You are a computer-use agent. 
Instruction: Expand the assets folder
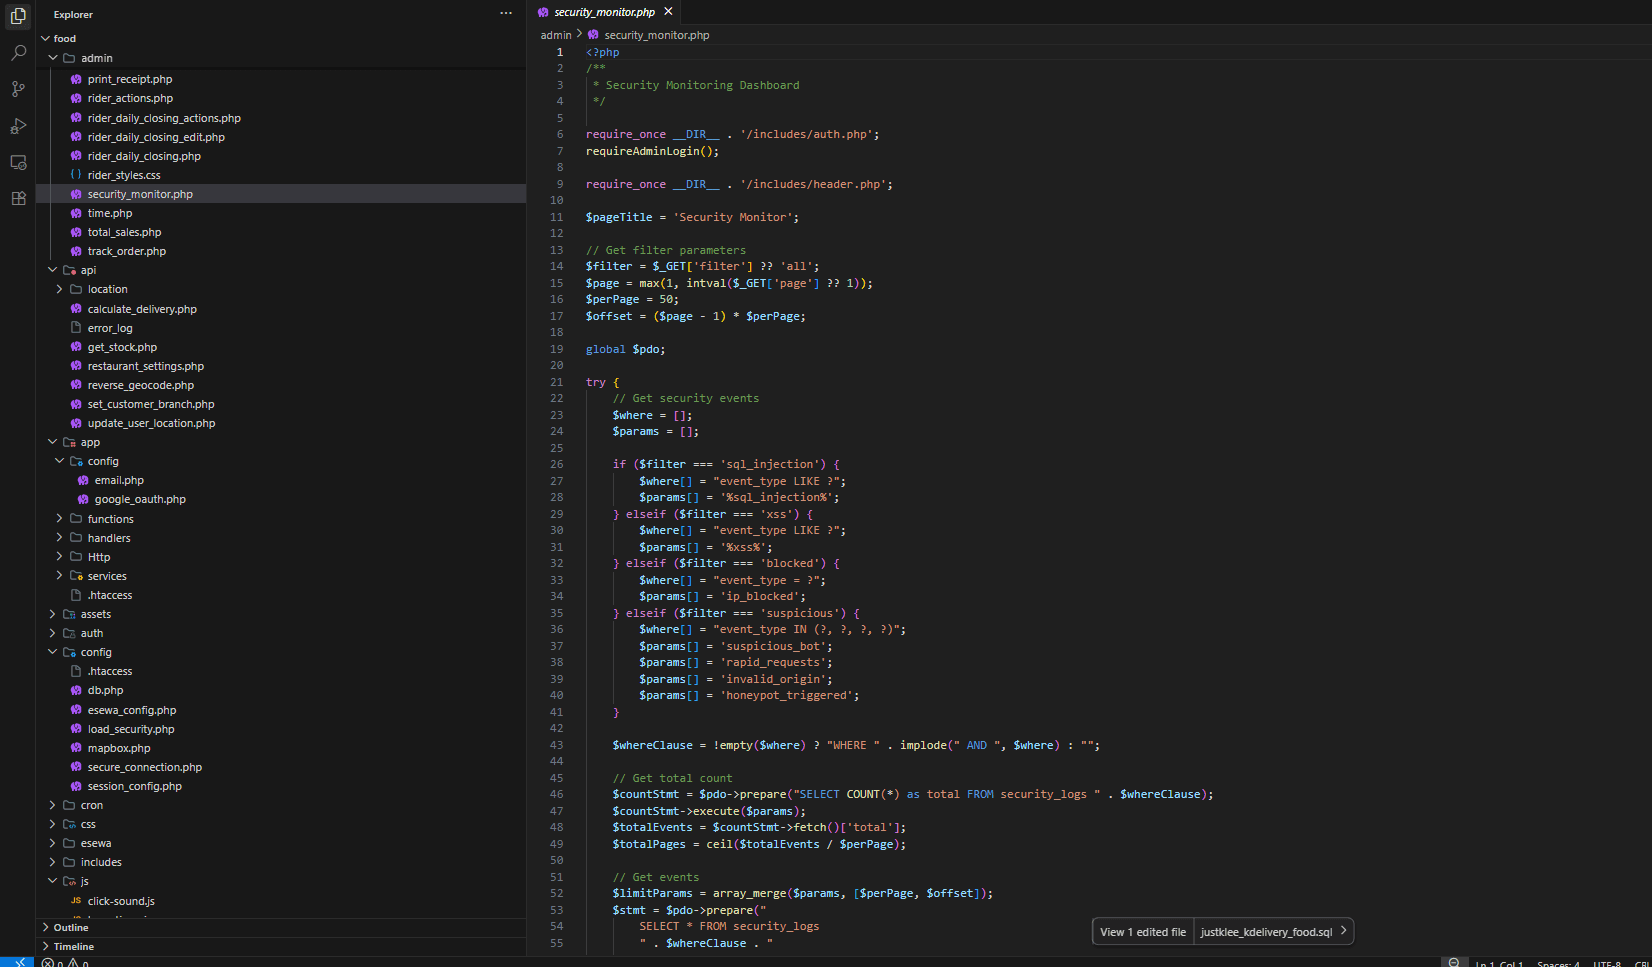(53, 614)
